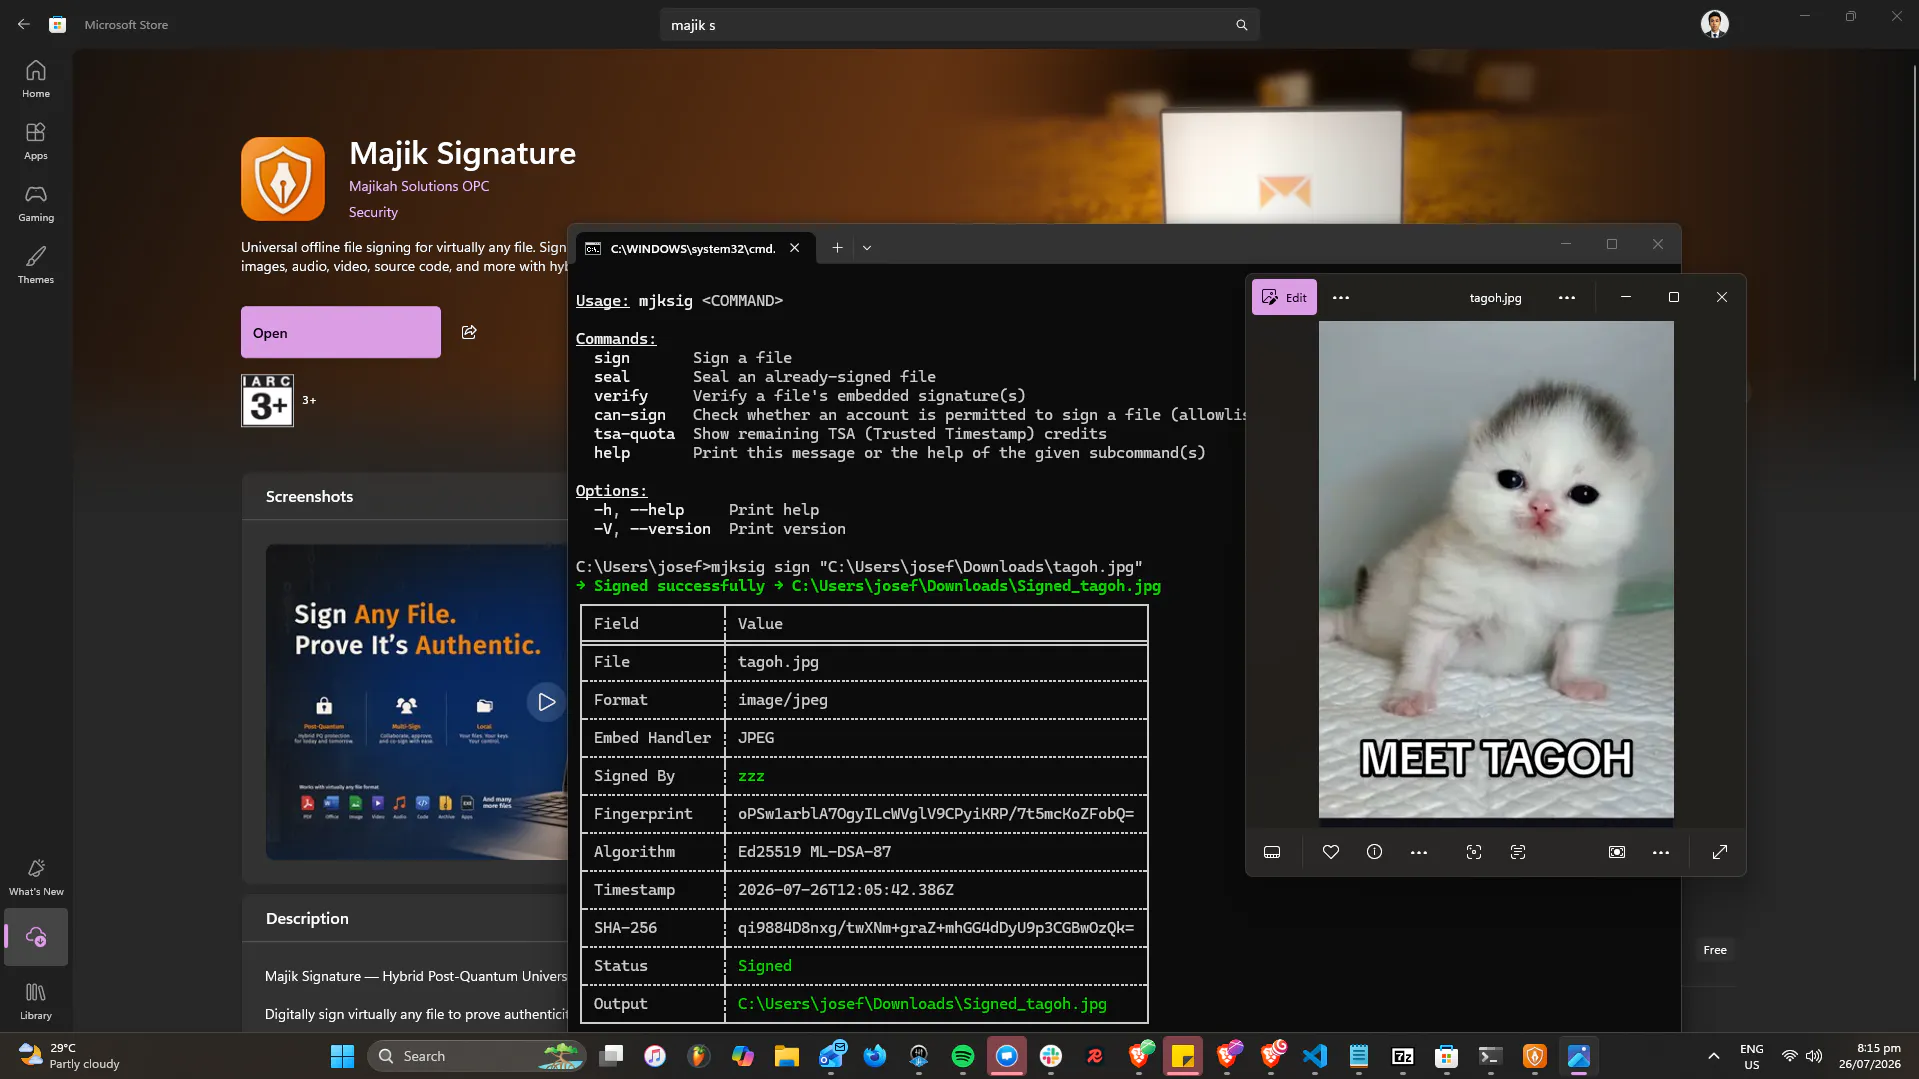Open Slack from the taskbar
Screen dimensions: 1919x1079
point(1050,1056)
